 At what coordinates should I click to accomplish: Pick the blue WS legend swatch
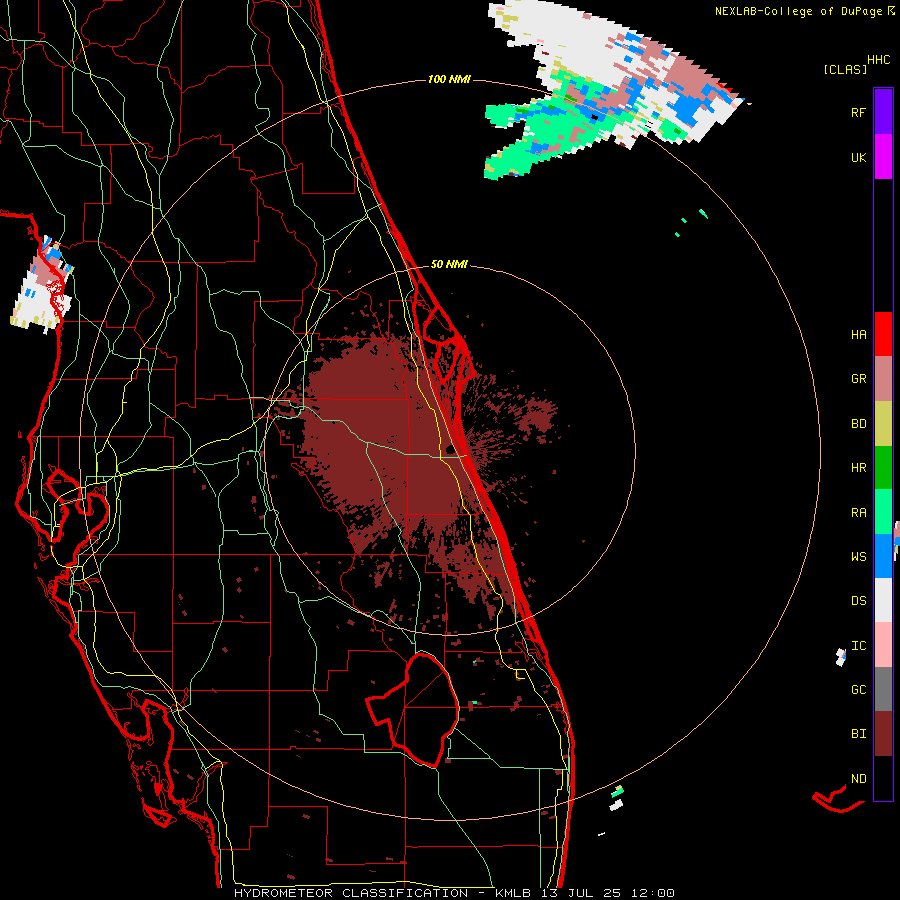883,556
